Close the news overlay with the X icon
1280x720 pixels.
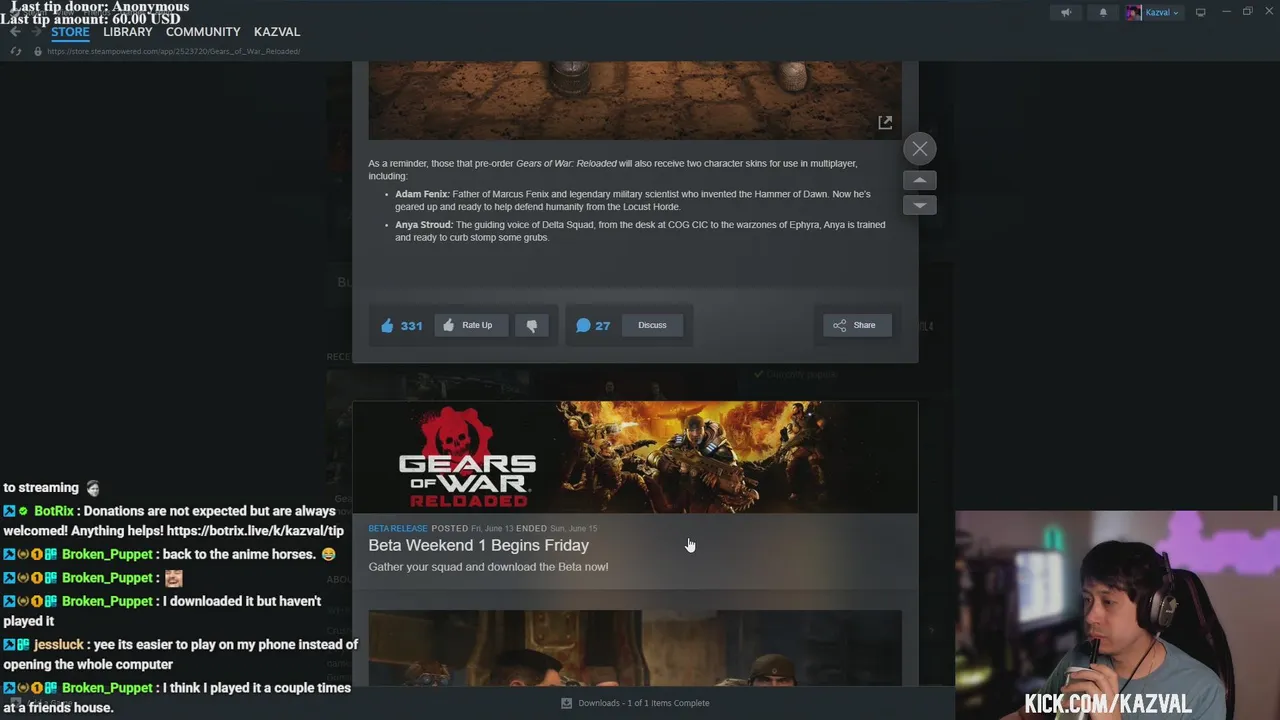point(919,149)
